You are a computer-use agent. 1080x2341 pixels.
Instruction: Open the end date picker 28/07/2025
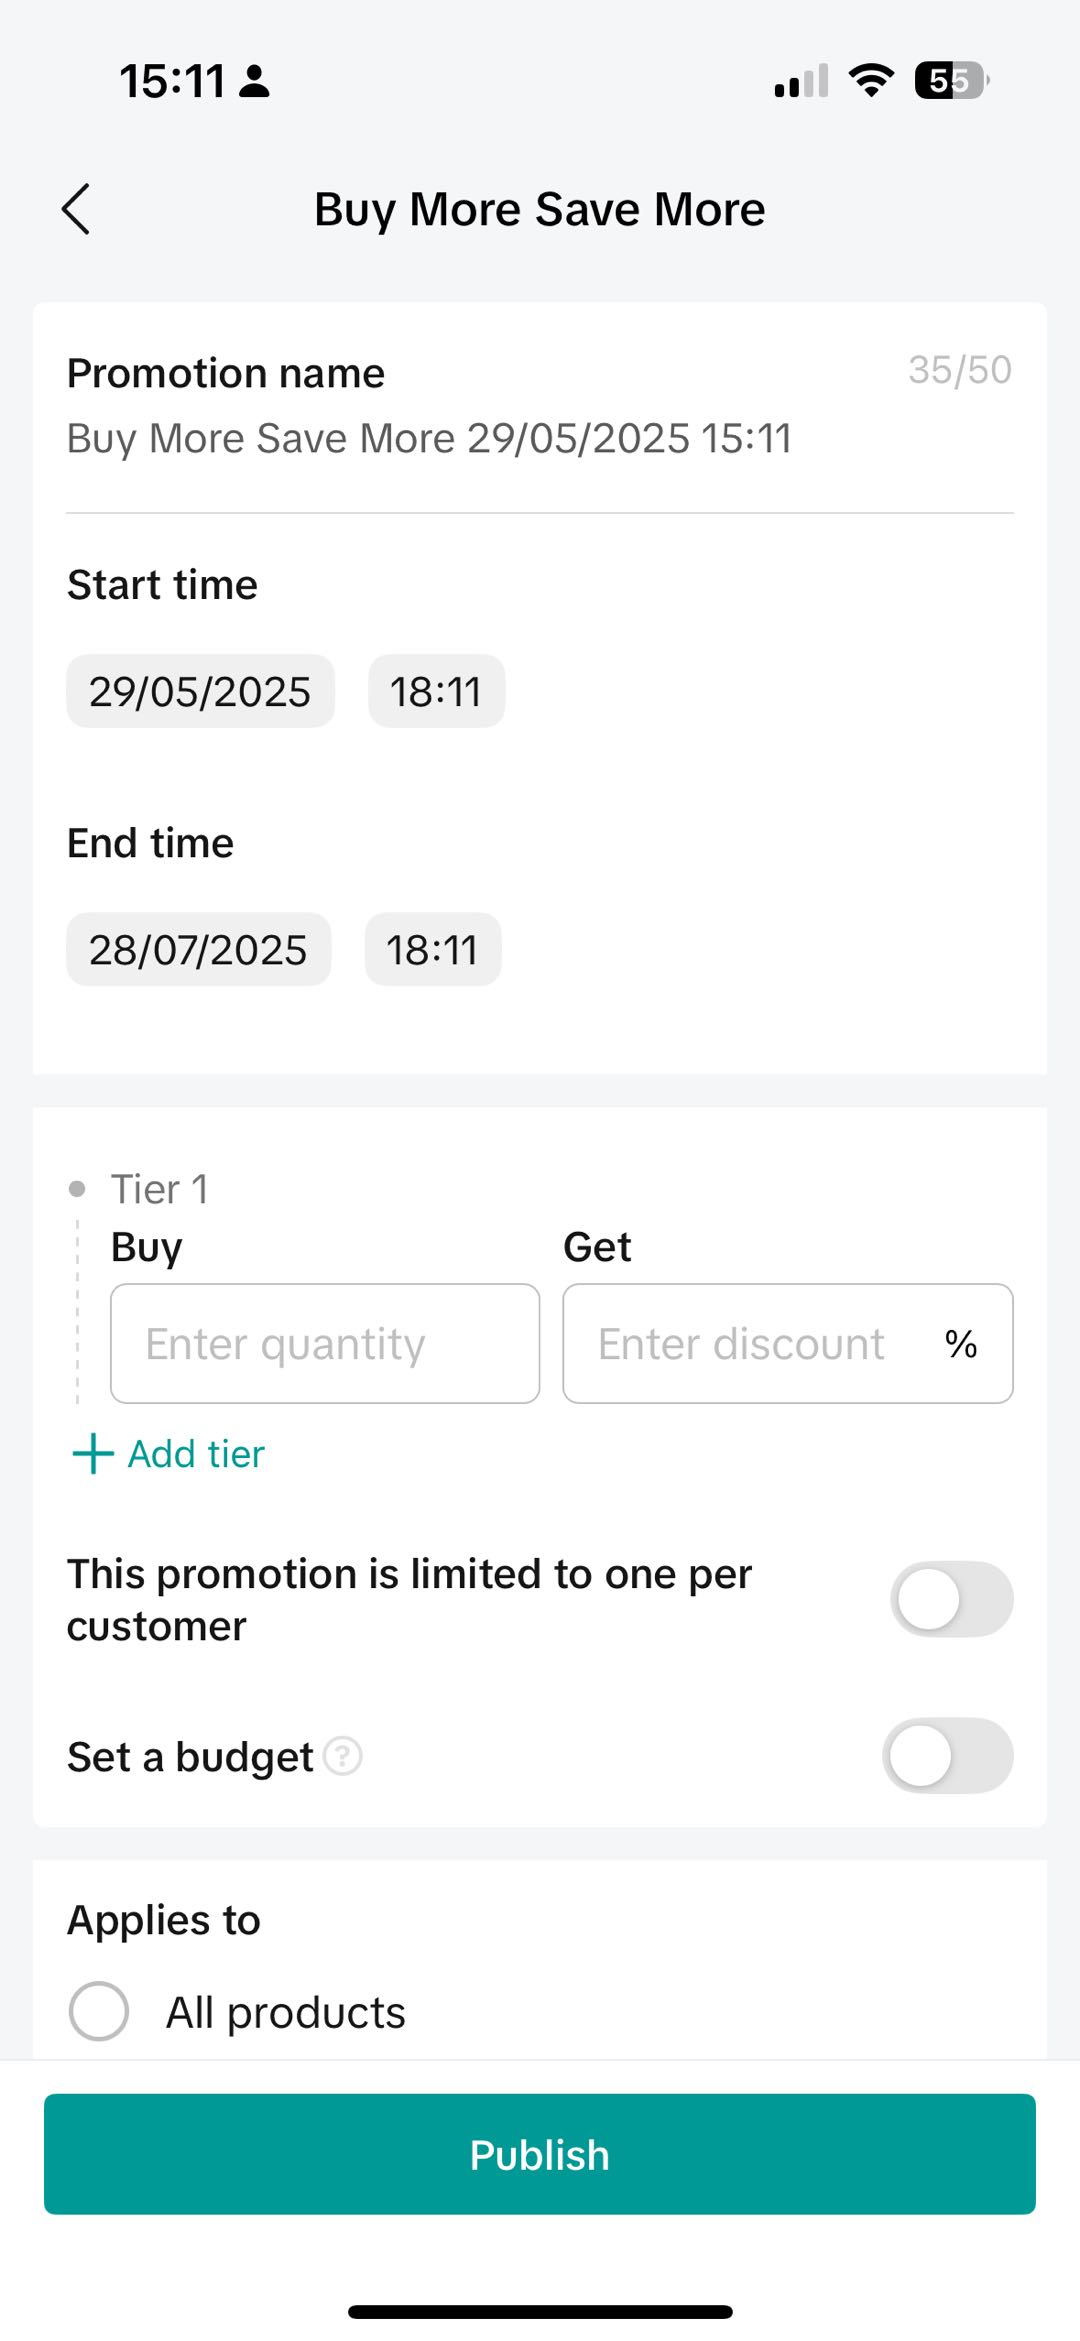pos(198,949)
